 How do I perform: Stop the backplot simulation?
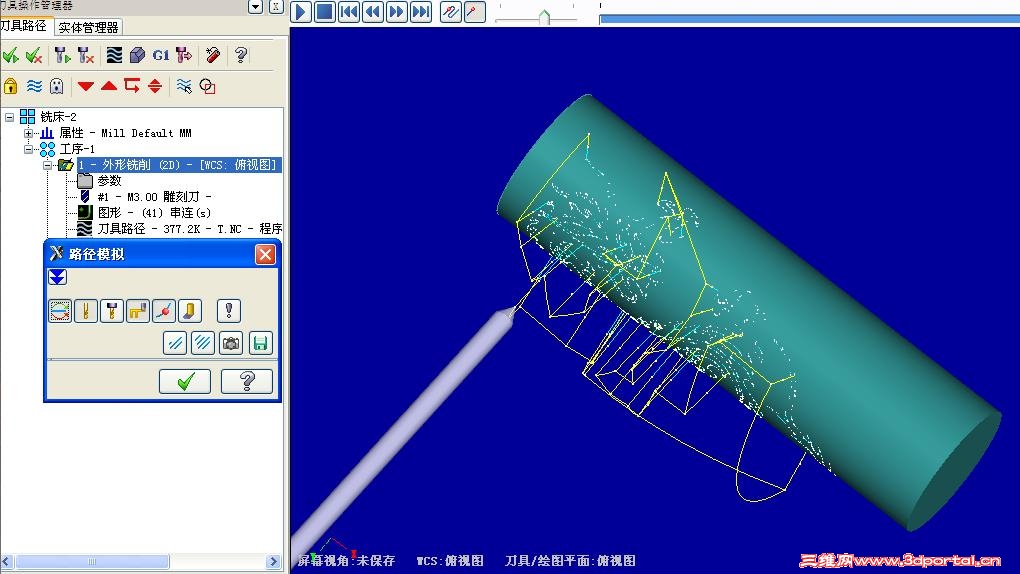(325, 11)
